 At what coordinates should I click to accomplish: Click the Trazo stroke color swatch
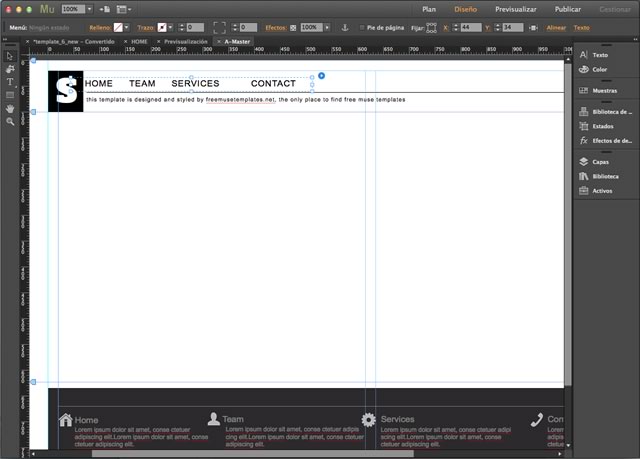[x=162, y=27]
